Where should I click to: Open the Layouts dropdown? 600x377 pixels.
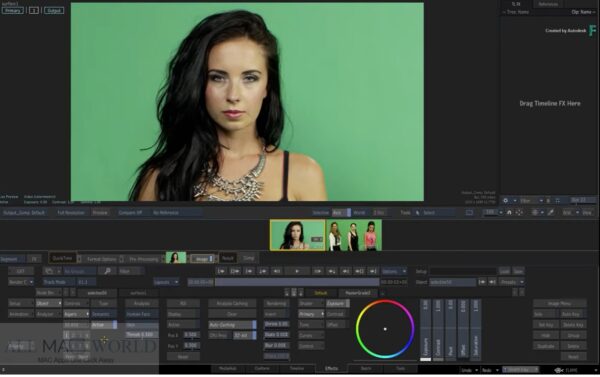pos(166,282)
